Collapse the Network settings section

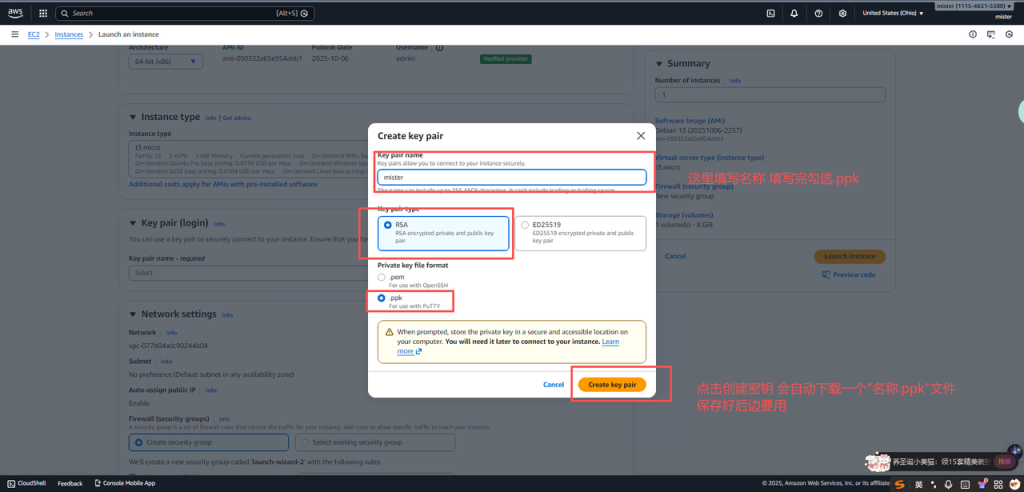(133, 314)
